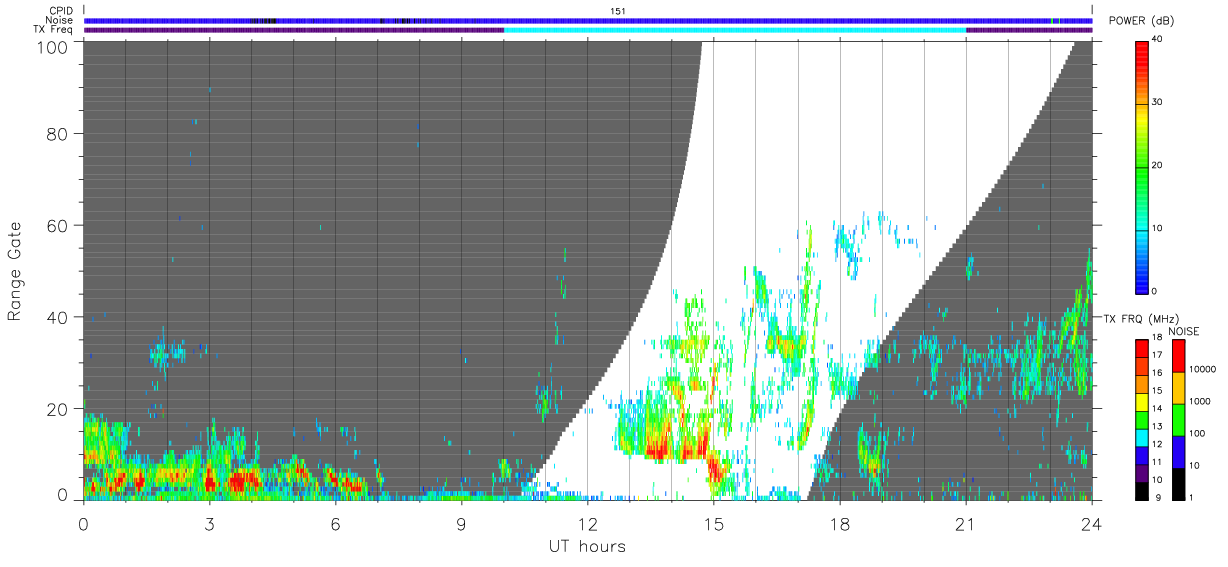Click the 15 tick on the UT hours axis
This screenshot has width=1228, height=567.
click(713, 523)
